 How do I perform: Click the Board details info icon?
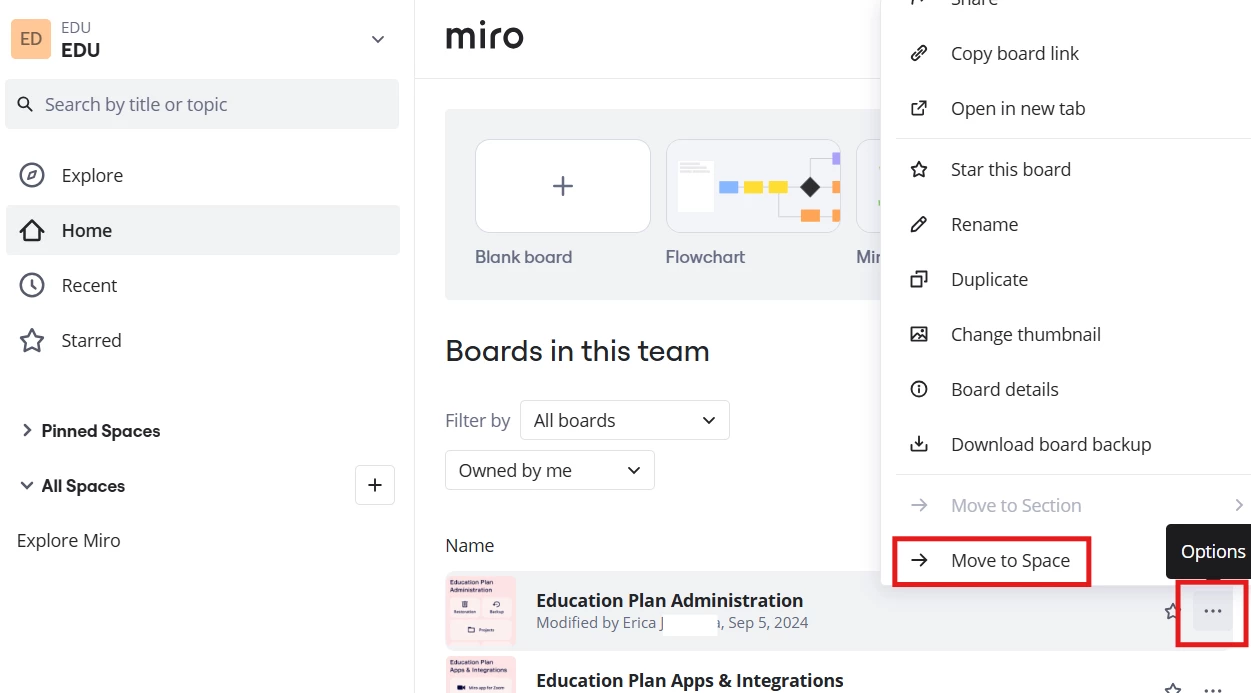pyautogui.click(x=919, y=389)
